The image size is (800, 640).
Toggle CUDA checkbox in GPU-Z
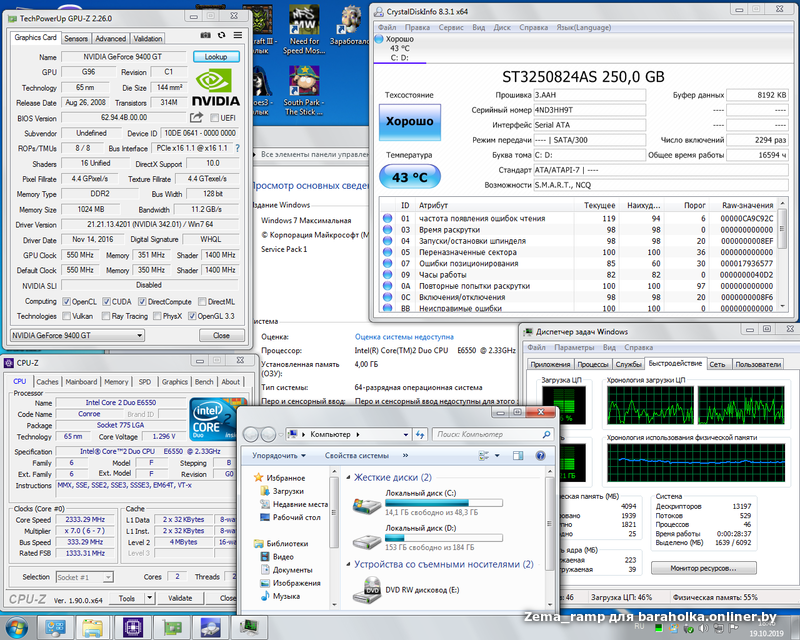[x=106, y=302]
